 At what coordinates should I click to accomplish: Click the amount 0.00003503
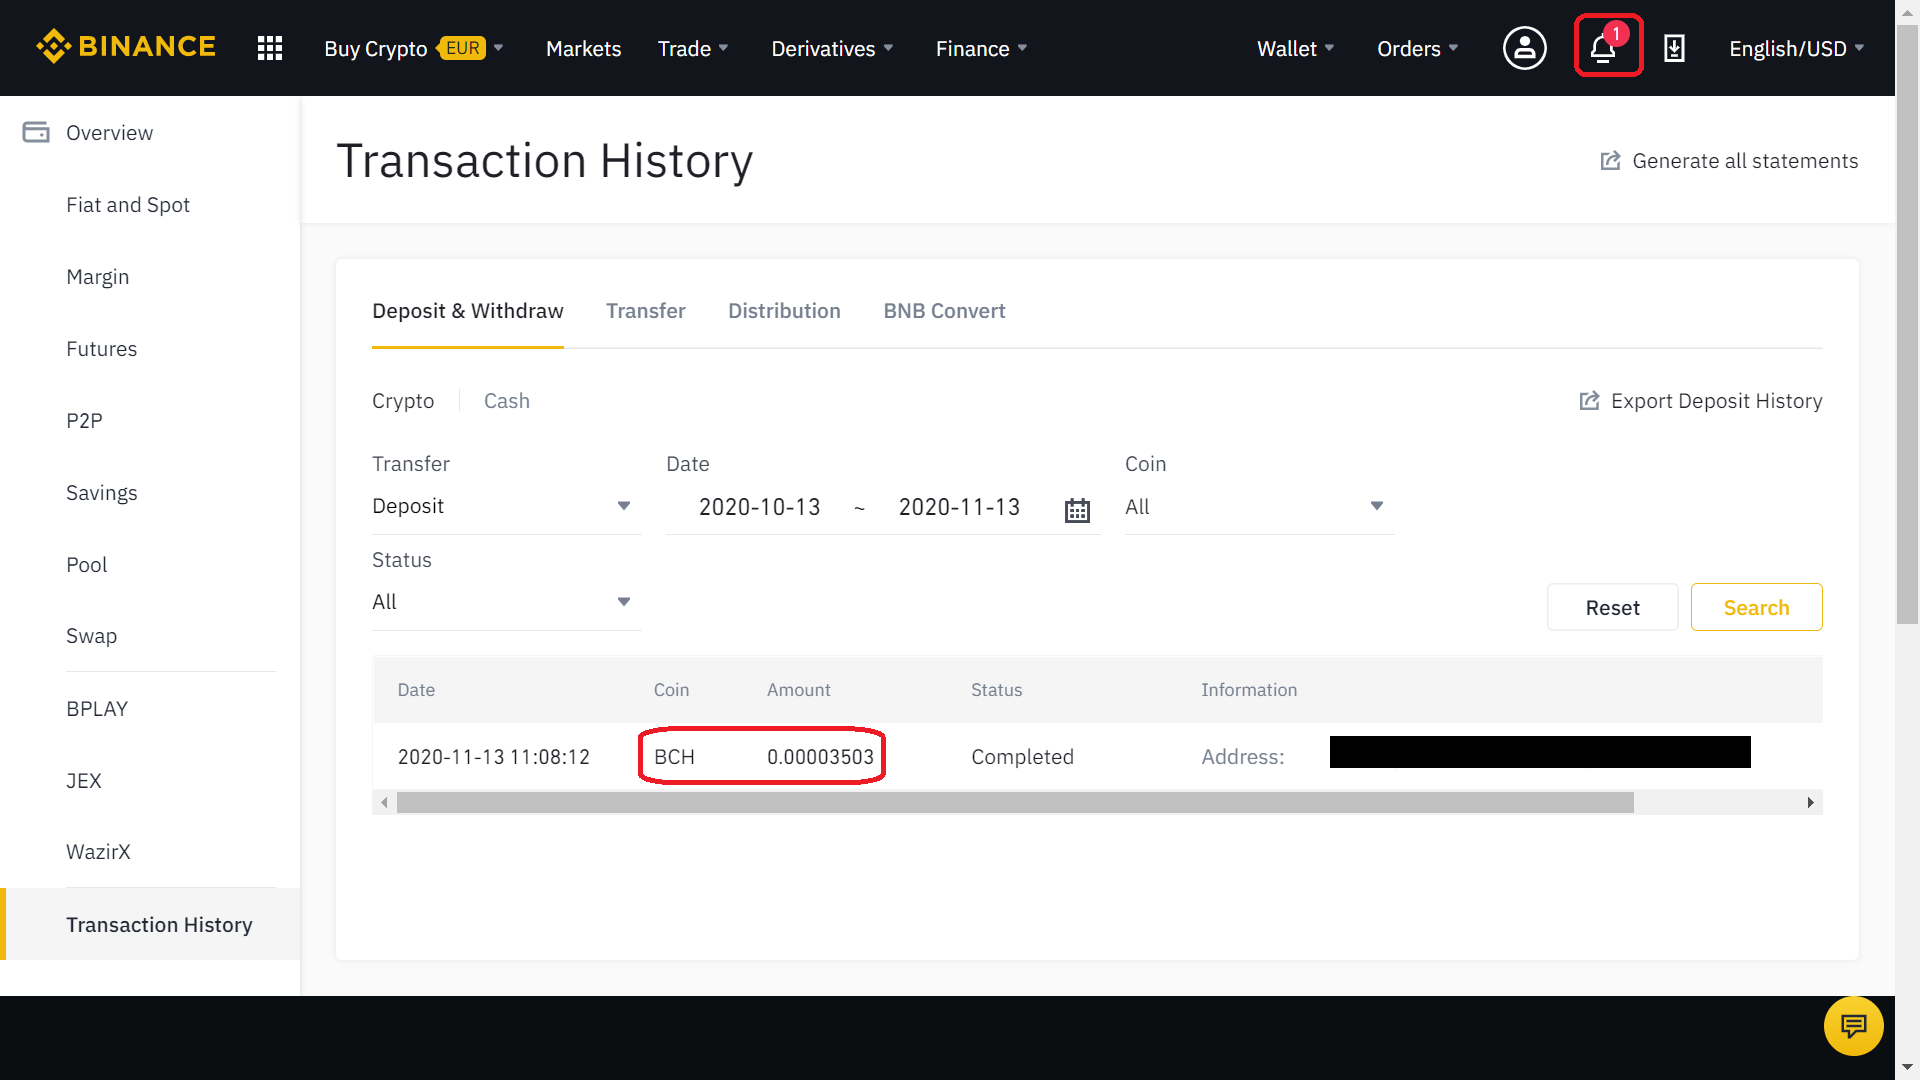click(820, 757)
